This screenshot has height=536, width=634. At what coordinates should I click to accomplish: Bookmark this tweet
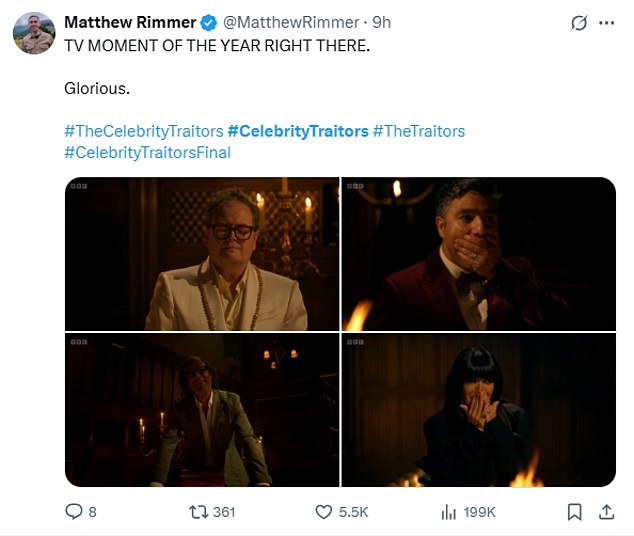pyautogui.click(x=575, y=511)
